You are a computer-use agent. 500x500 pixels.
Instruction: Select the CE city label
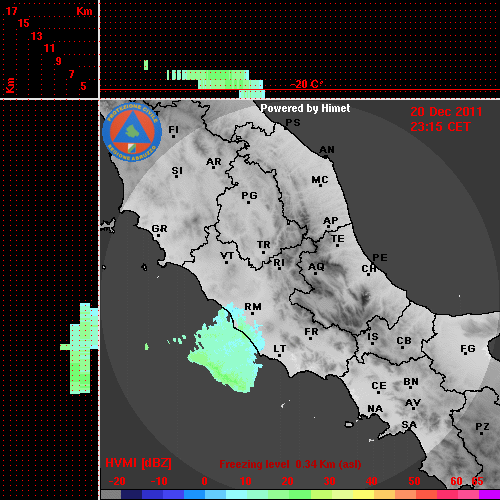click(379, 386)
